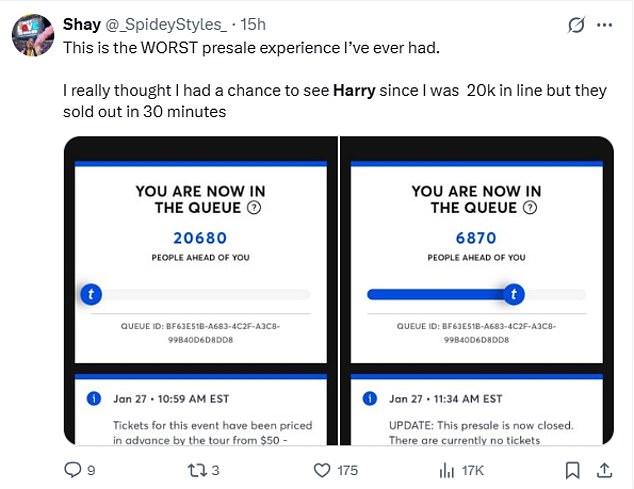Screen dimensions: 634x489
Task: Like the tweet with heart icon
Action: point(322,469)
